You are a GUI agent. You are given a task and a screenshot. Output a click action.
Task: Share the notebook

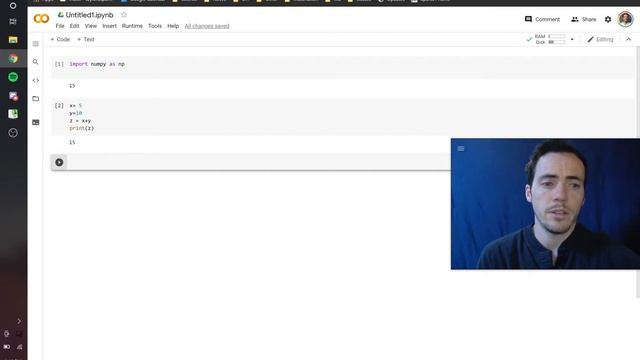(x=584, y=19)
